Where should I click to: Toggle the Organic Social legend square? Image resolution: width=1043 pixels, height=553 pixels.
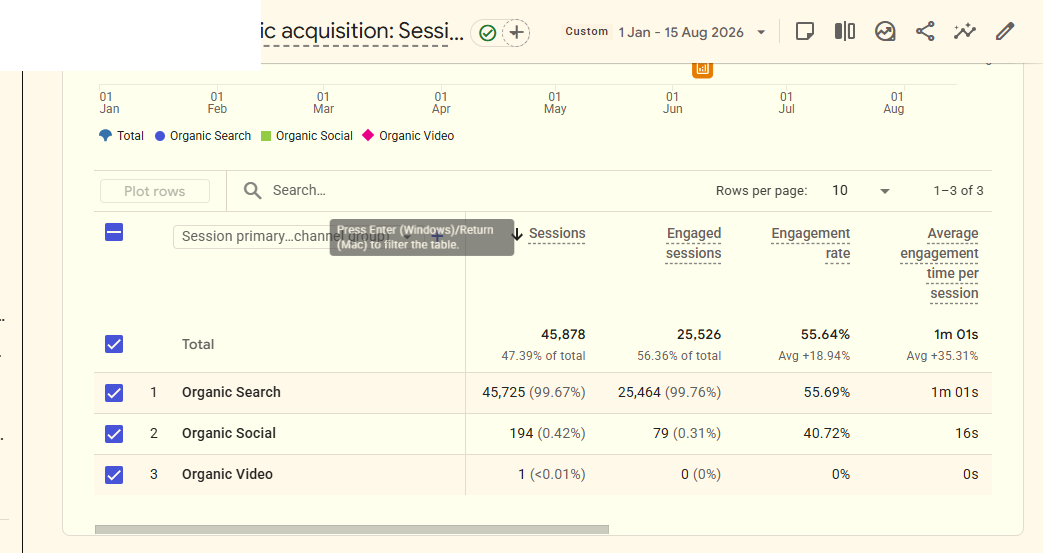[266, 136]
